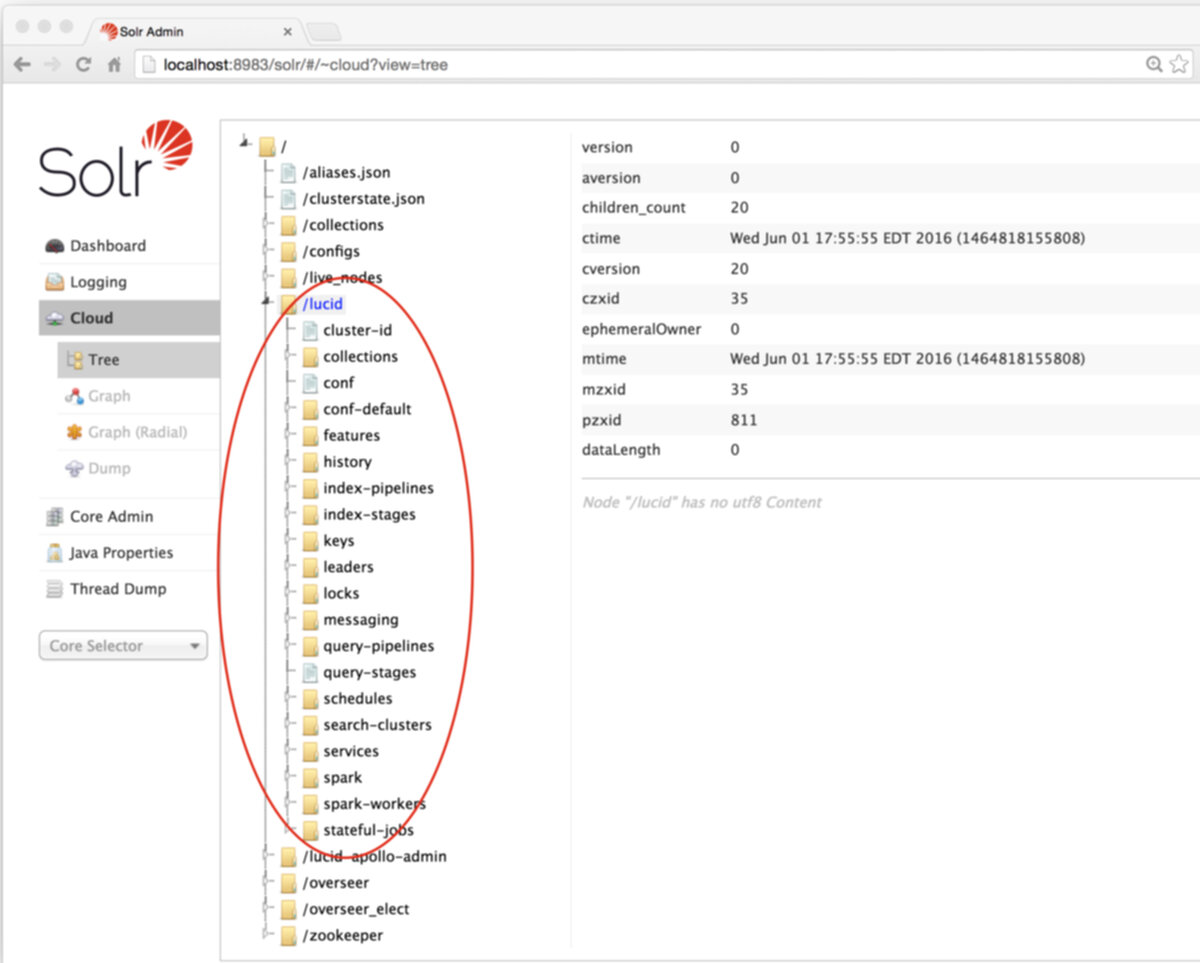This screenshot has width=1200, height=963.
Task: Select /aliases.json node
Action: [x=346, y=173]
